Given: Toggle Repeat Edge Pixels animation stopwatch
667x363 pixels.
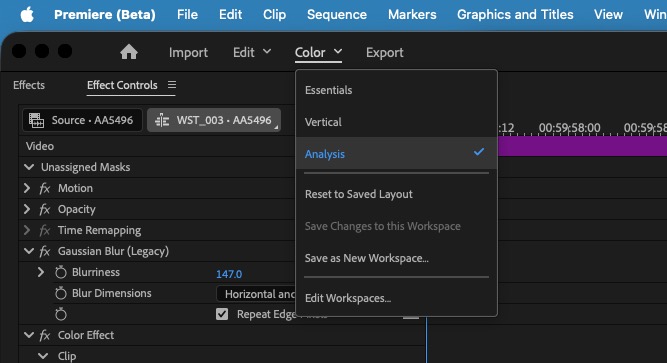Looking at the screenshot, I should (61, 314).
